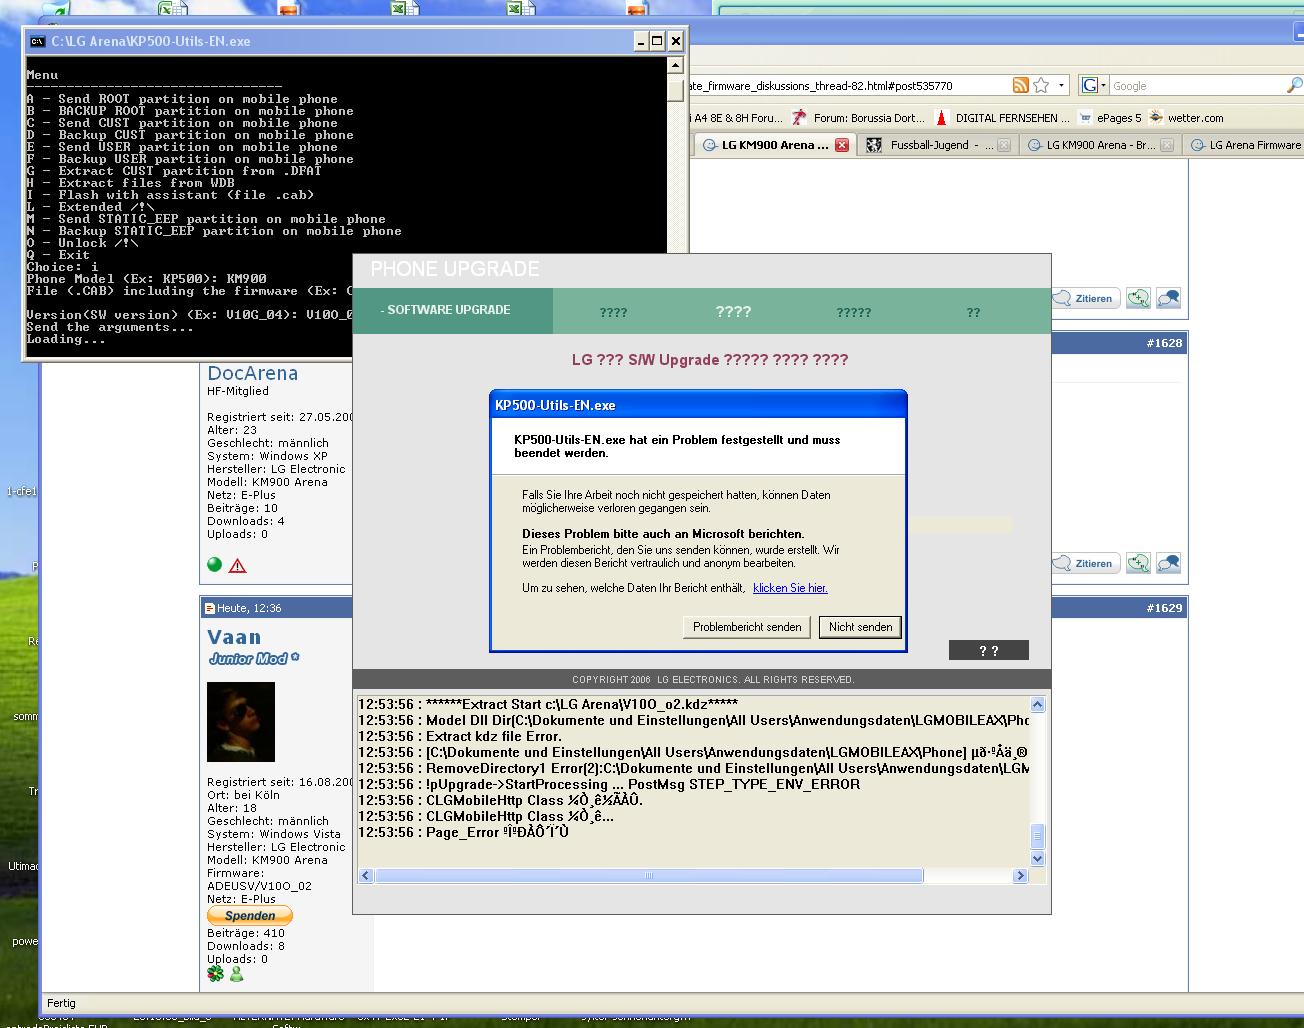Open the DIGITAL FERNSEHEN bookmark
The width and height of the screenshot is (1304, 1028).
(1002, 118)
